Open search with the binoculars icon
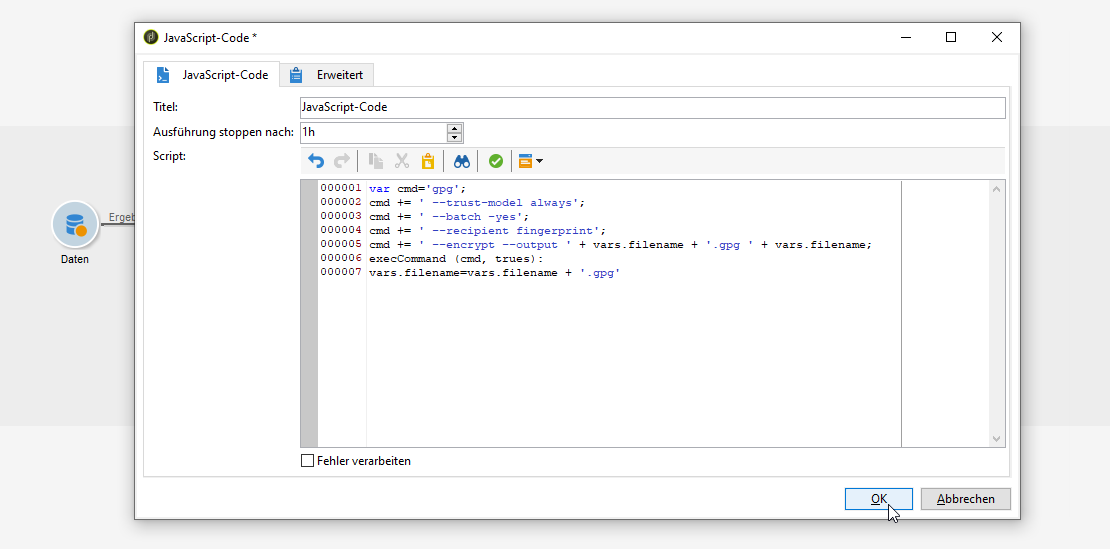1110x549 pixels. coord(462,161)
